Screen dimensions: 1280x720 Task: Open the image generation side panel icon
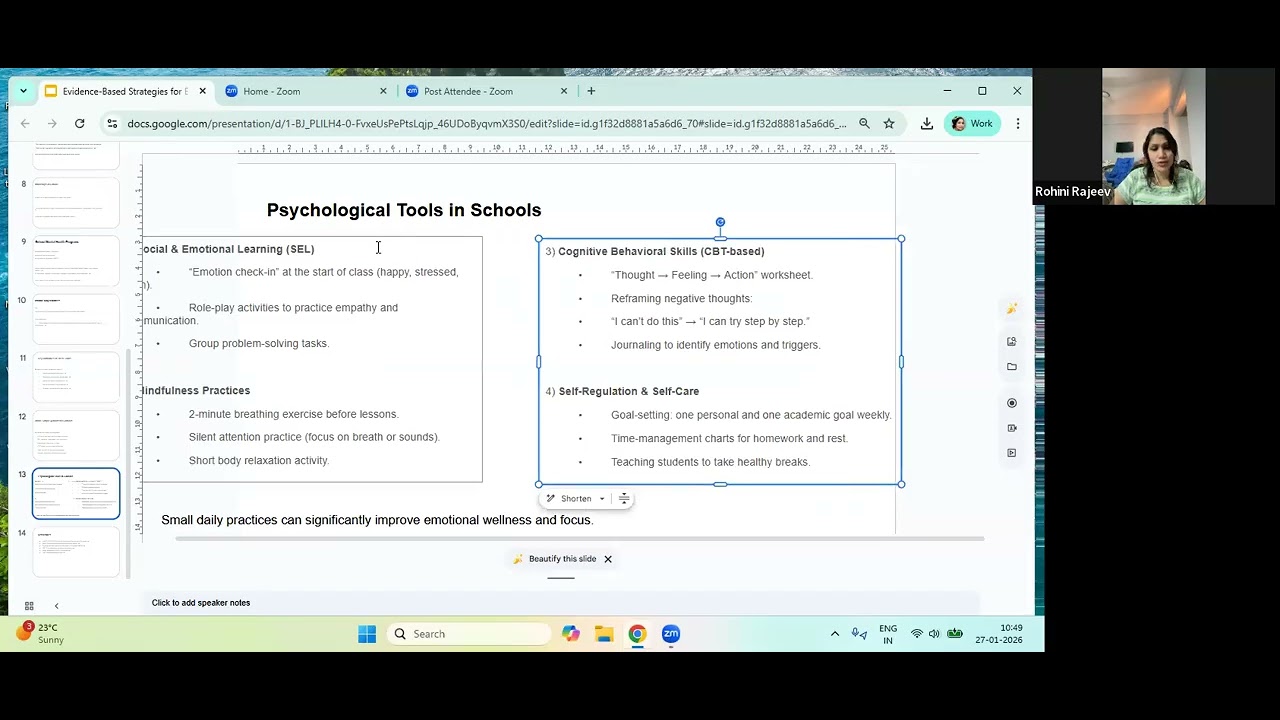coord(1012,342)
